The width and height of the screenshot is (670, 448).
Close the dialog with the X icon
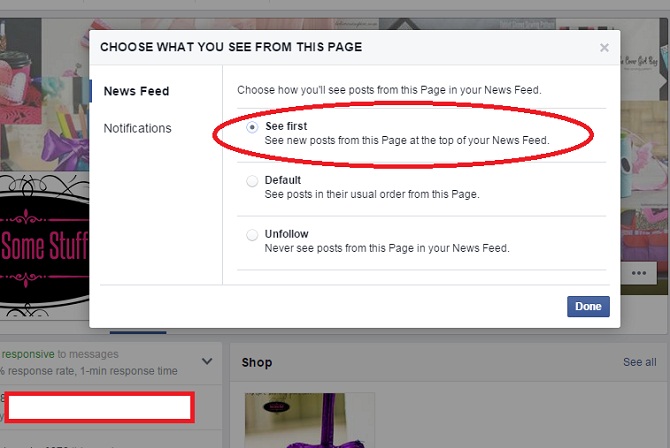point(604,47)
